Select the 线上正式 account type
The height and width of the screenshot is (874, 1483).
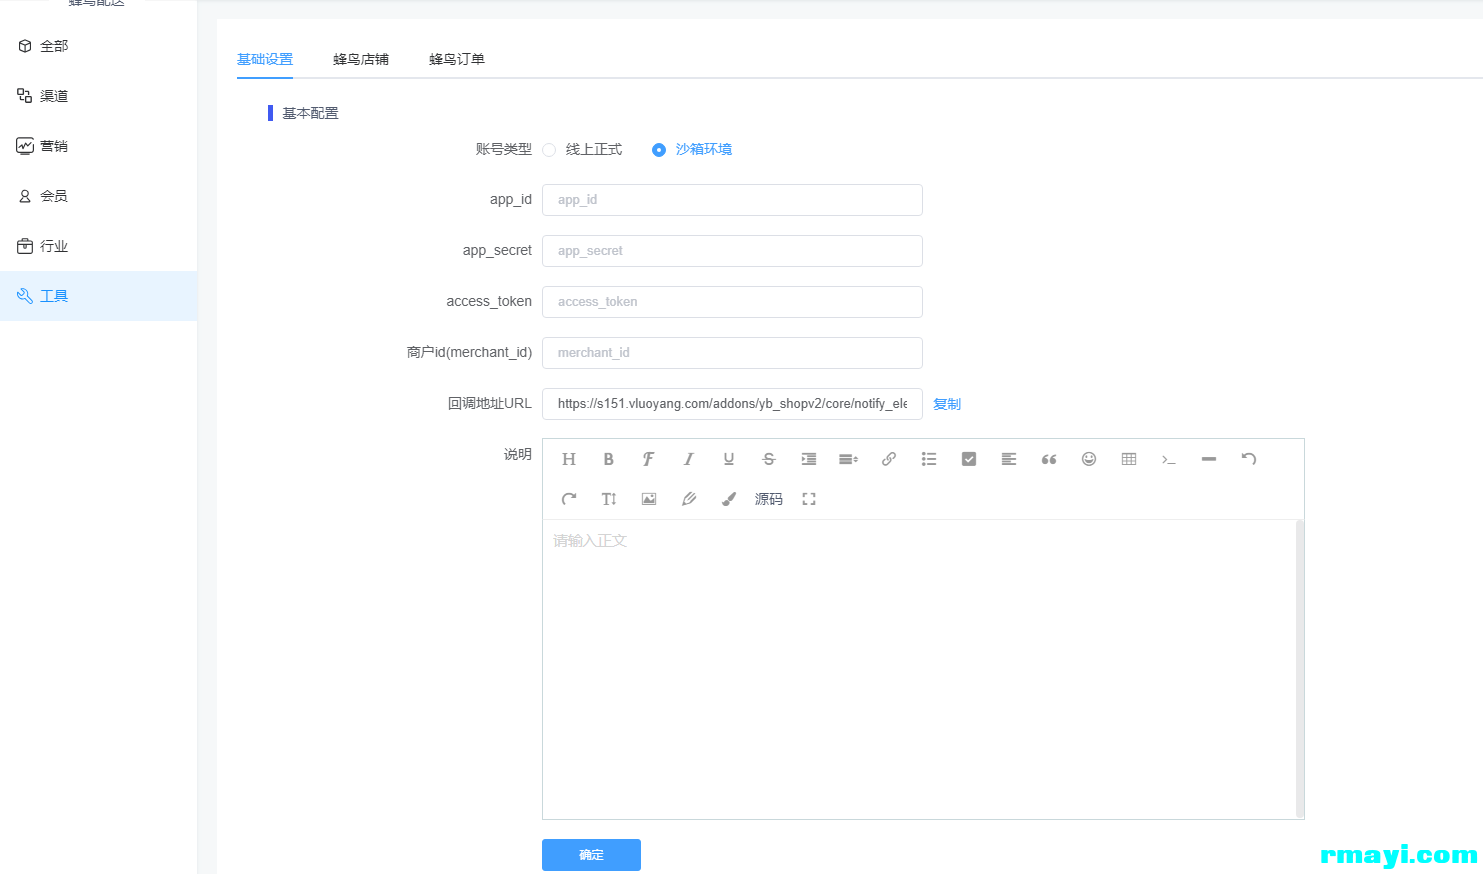click(583, 150)
